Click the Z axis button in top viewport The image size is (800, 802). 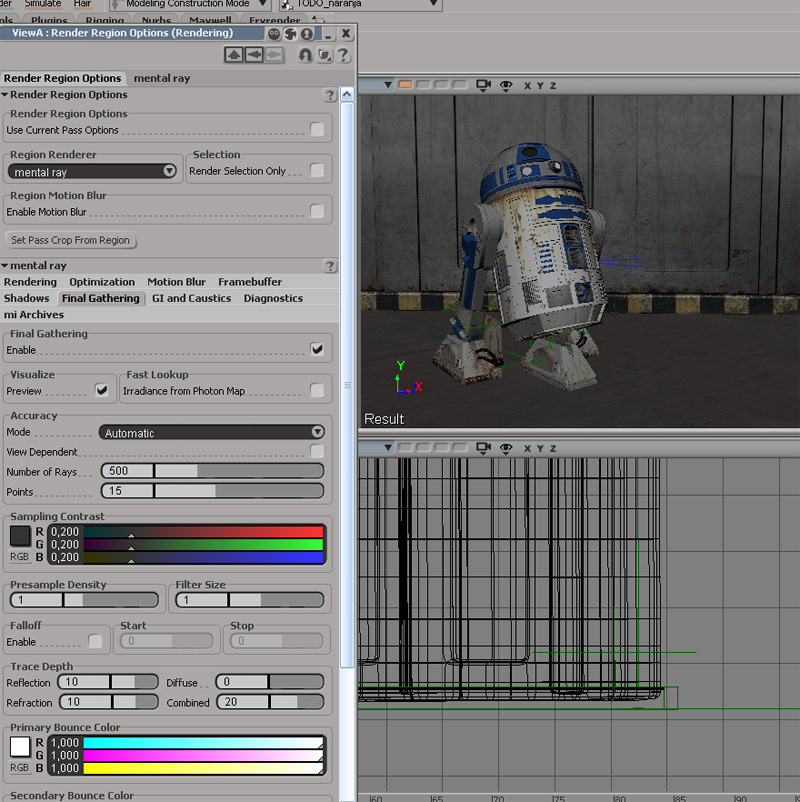(553, 86)
